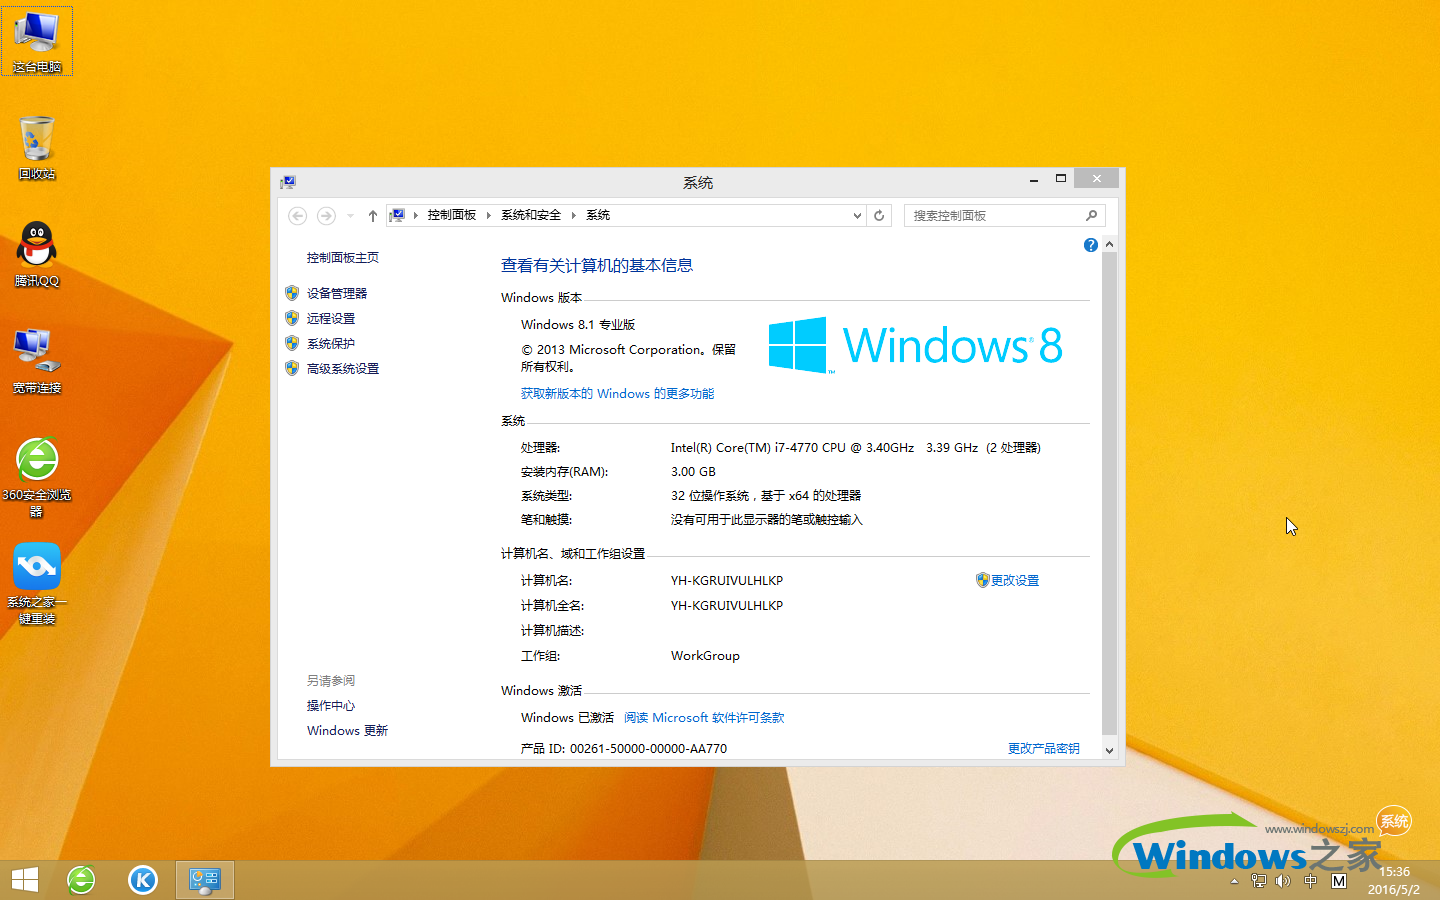
Task: Open 高级系统设置 link
Action: (x=343, y=368)
